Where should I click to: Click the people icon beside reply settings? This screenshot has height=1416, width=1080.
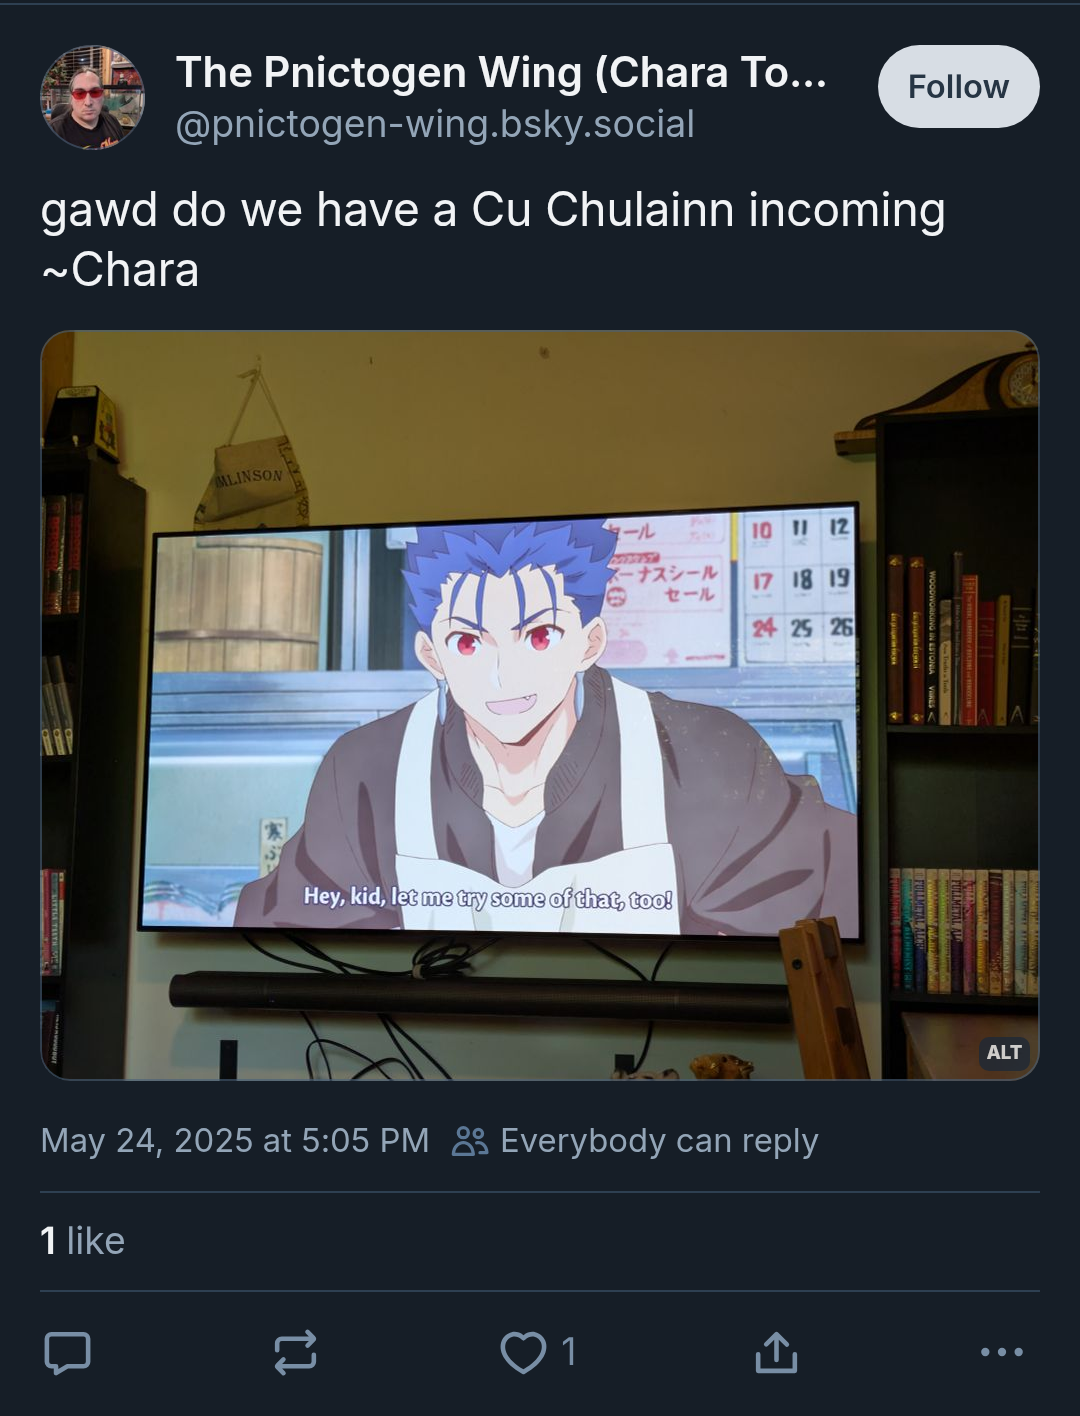(x=470, y=1141)
